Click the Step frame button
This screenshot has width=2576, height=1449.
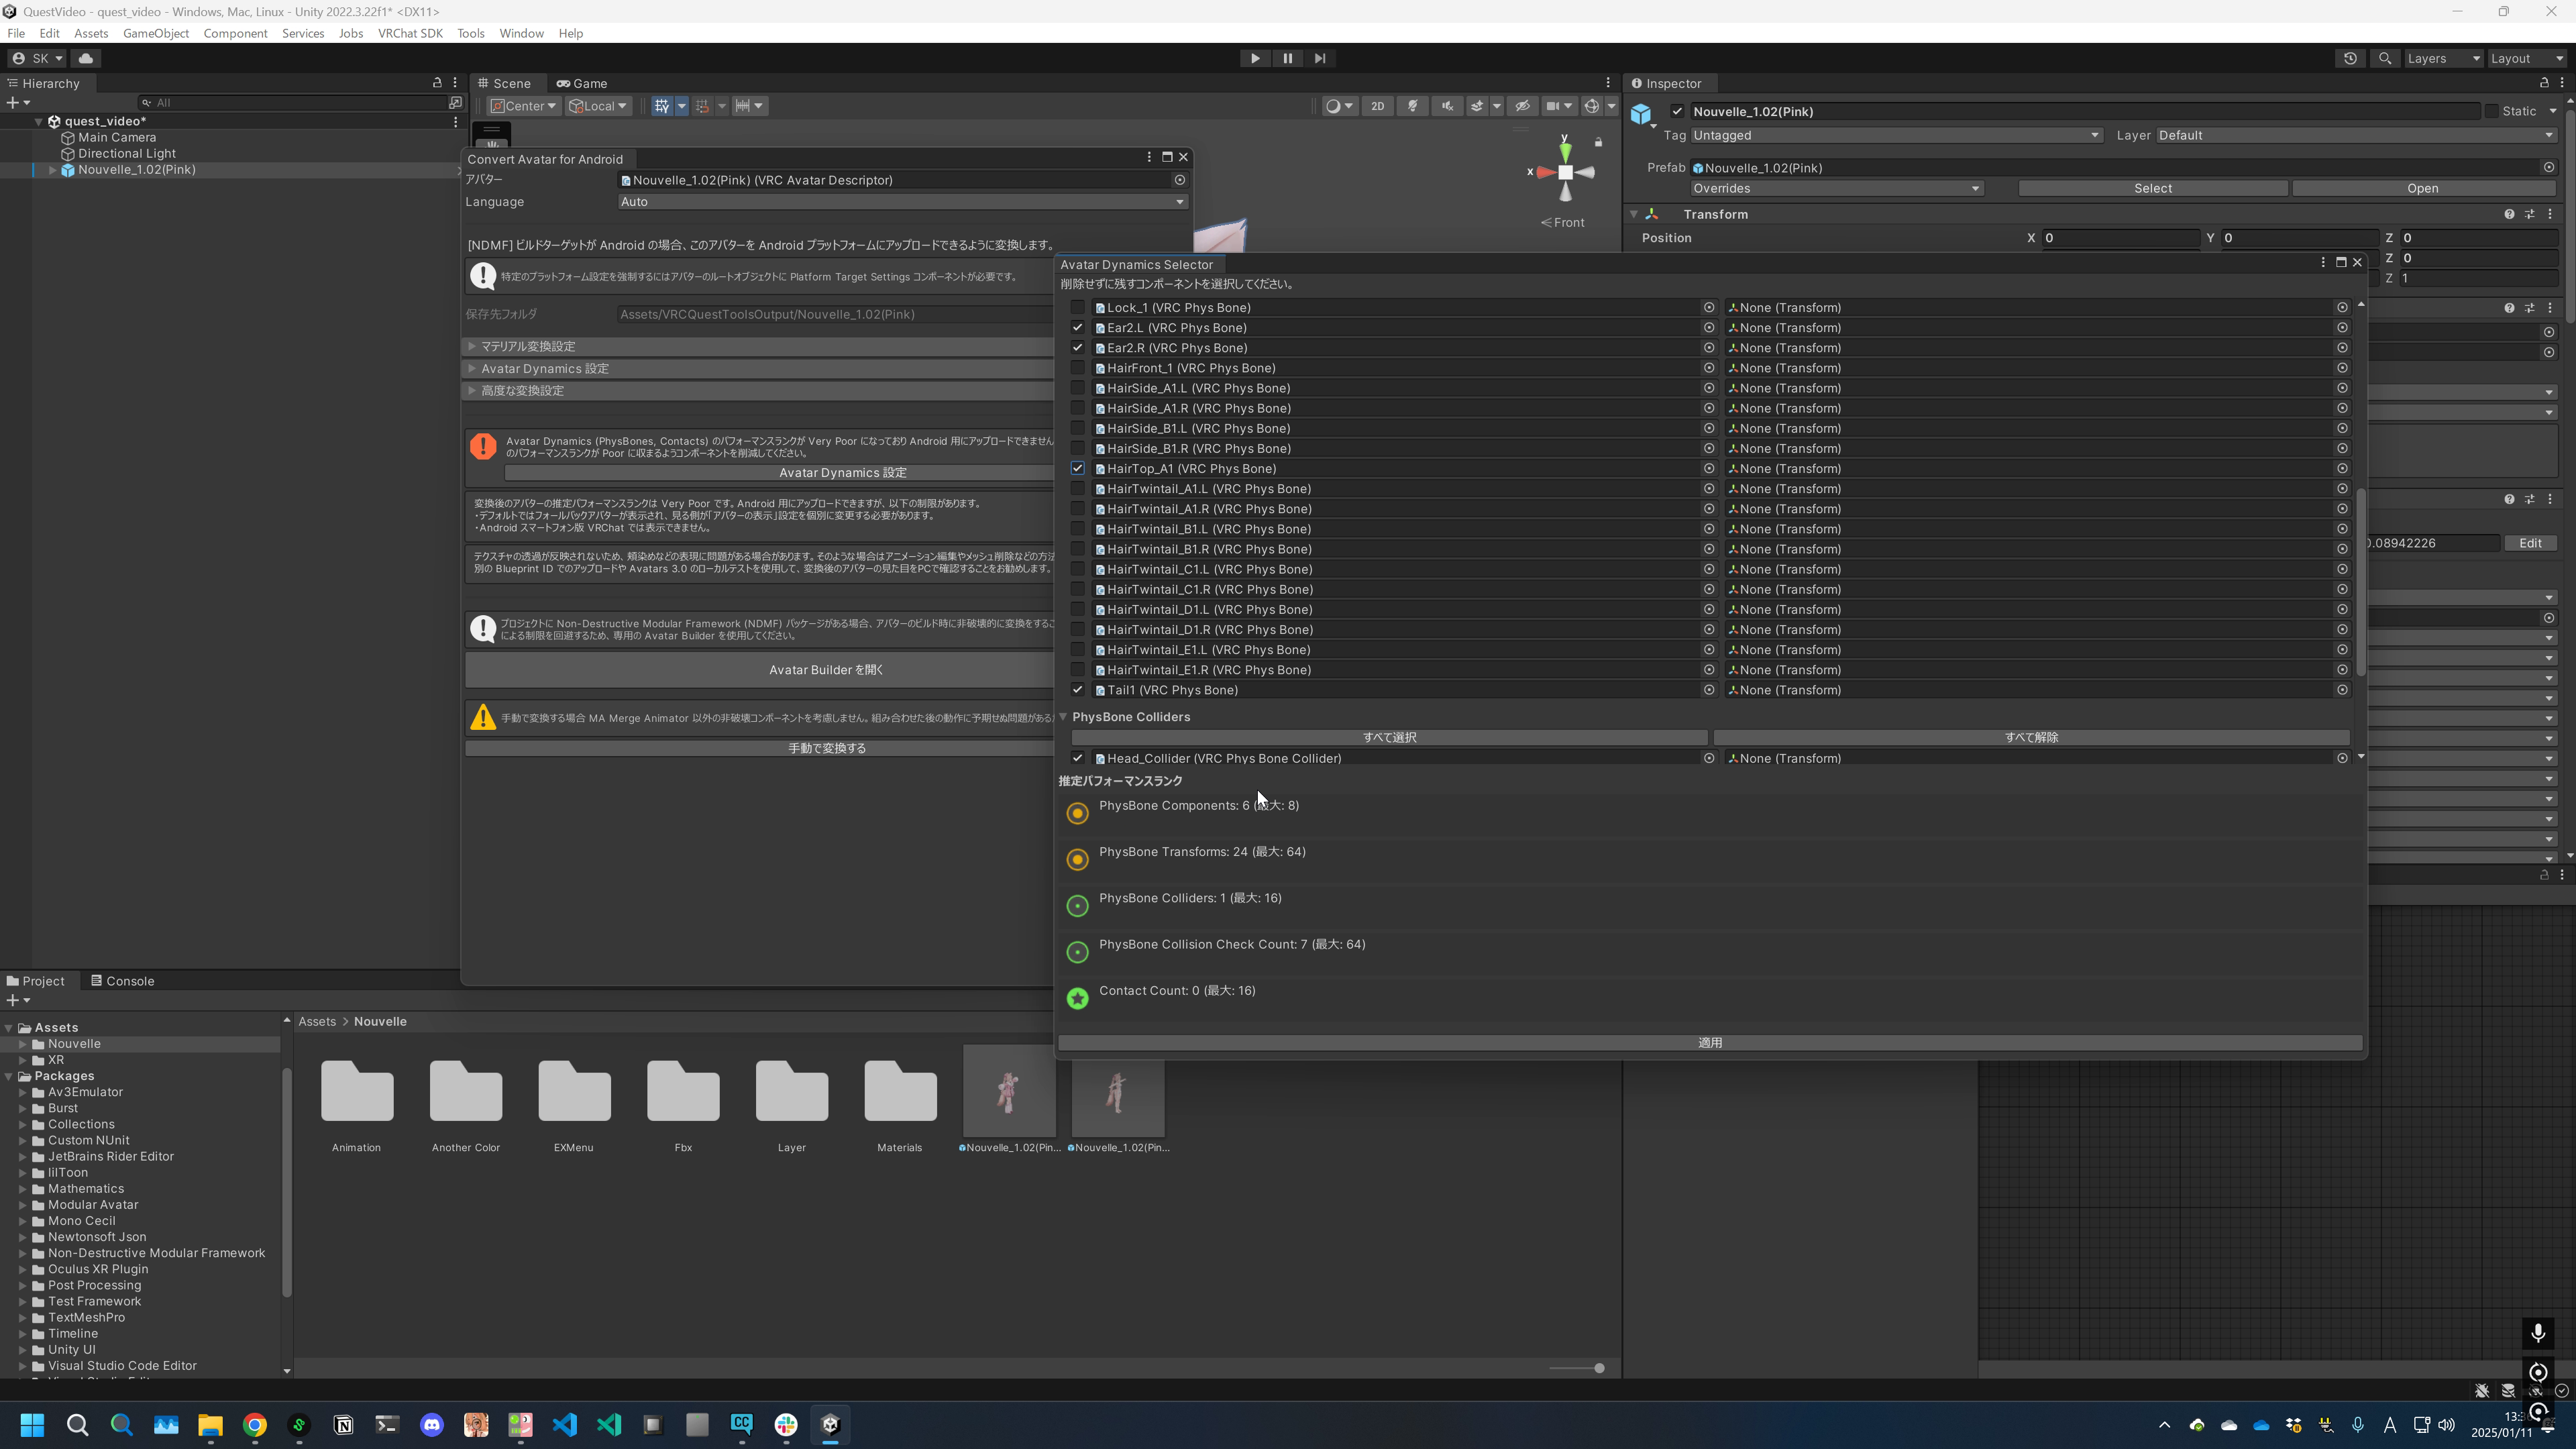point(1320,58)
